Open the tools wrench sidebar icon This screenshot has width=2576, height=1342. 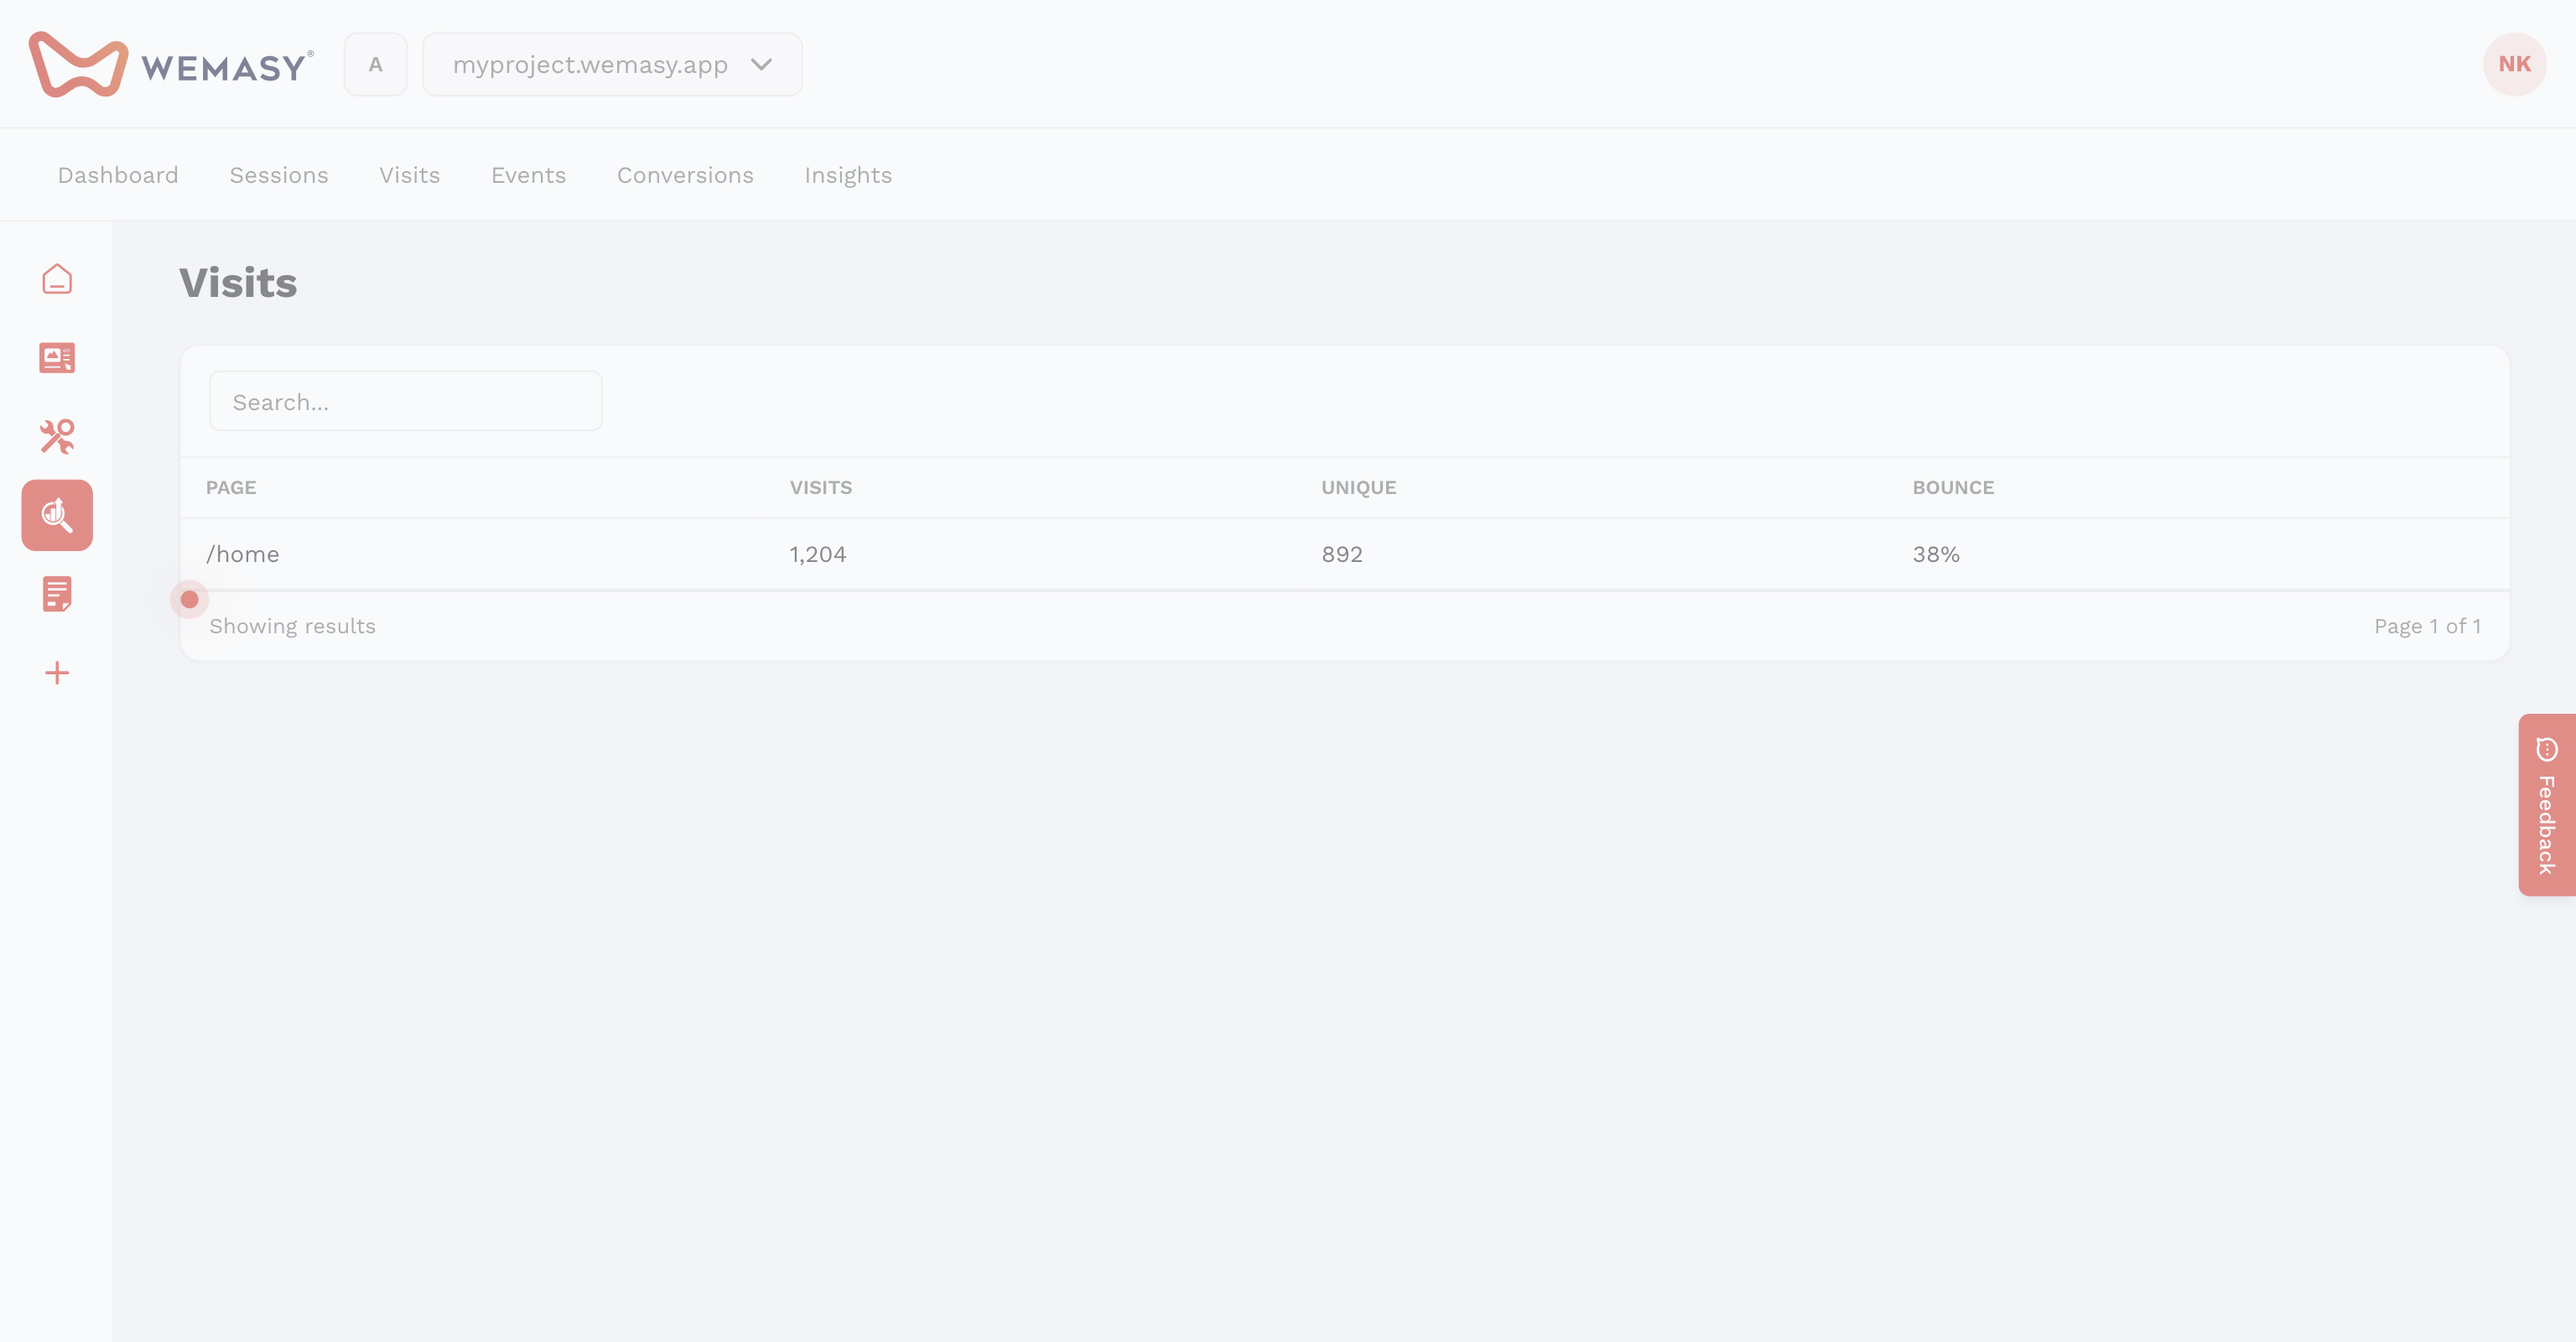coord(57,437)
